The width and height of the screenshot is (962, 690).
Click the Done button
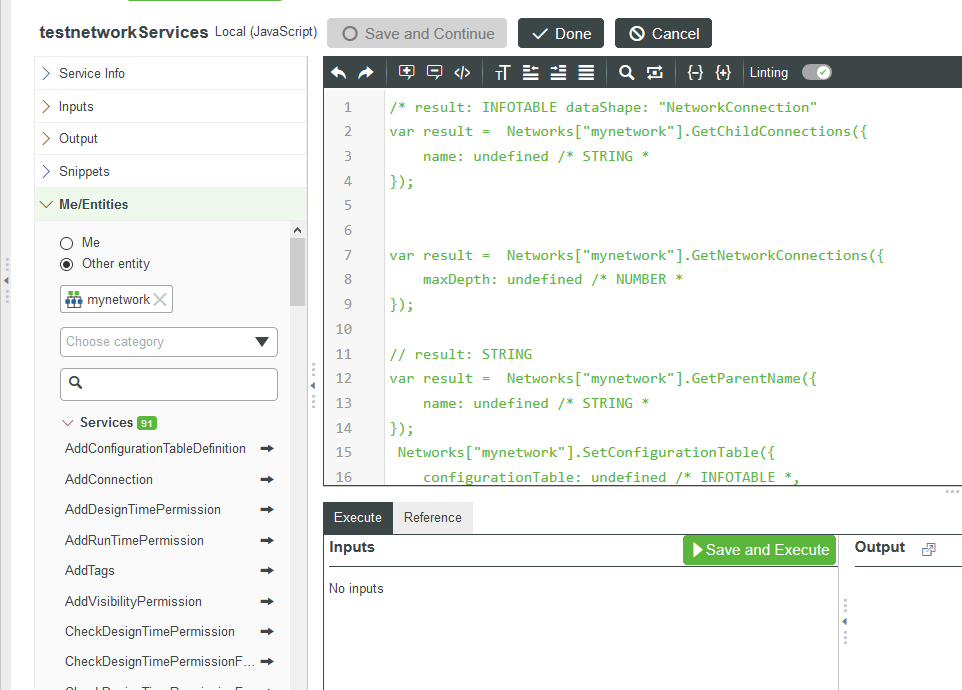click(561, 34)
